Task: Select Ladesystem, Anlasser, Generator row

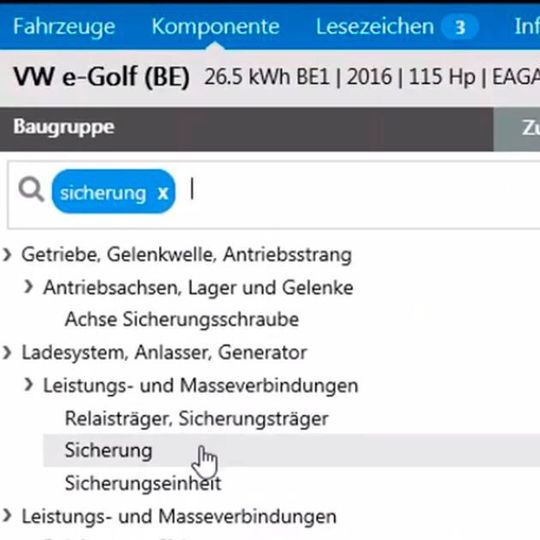Action: pyautogui.click(x=164, y=353)
